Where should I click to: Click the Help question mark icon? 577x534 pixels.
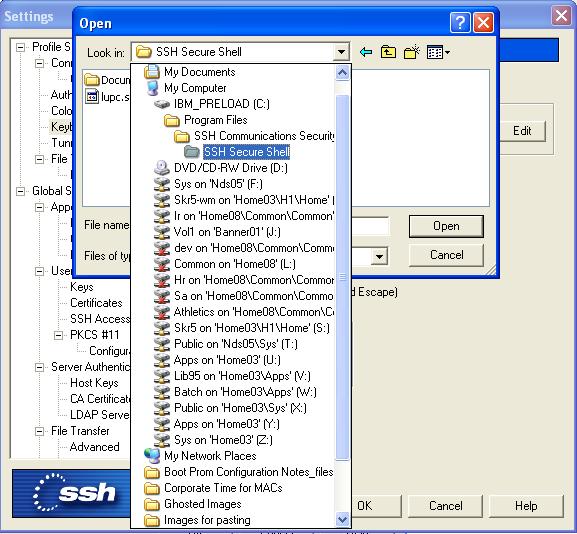point(460,23)
